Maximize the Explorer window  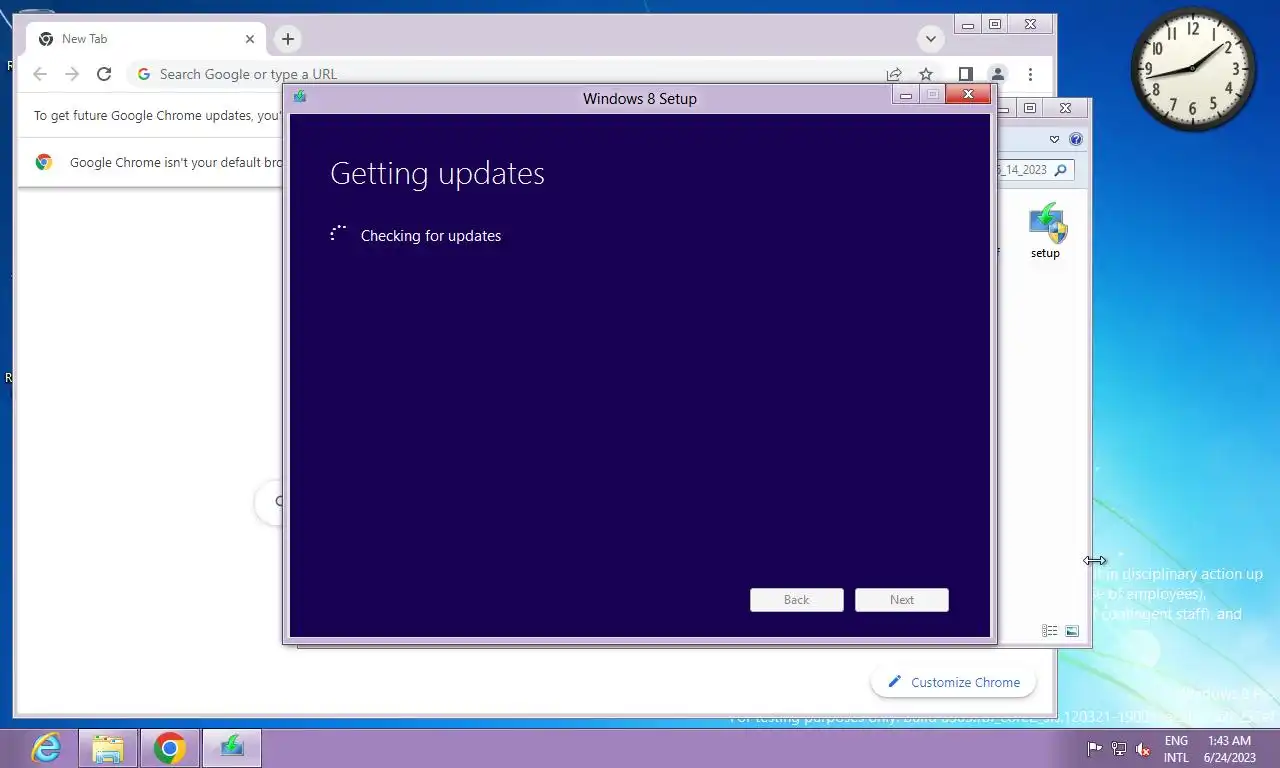pos(1030,108)
